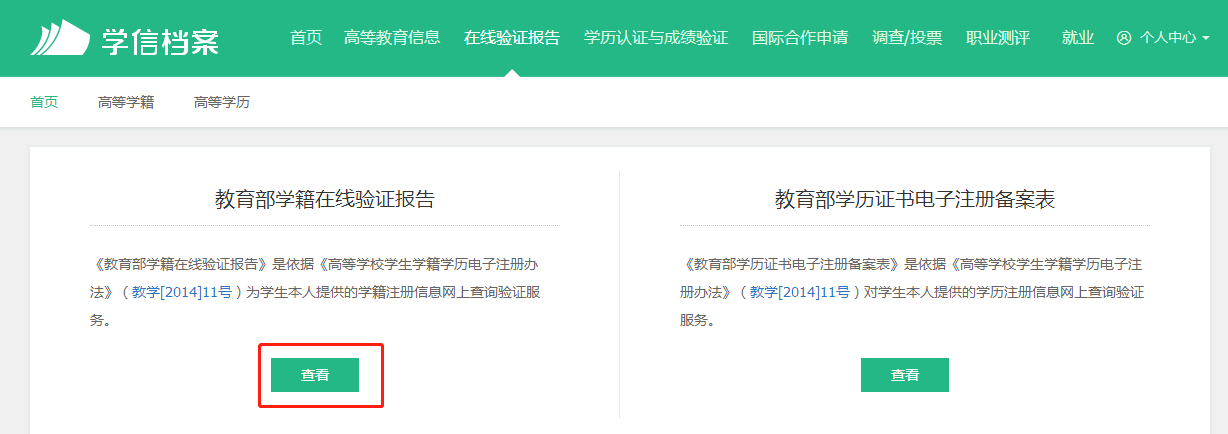Switch to 首页 sub-navigation tab
This screenshot has height=434, width=1228.
44,102
